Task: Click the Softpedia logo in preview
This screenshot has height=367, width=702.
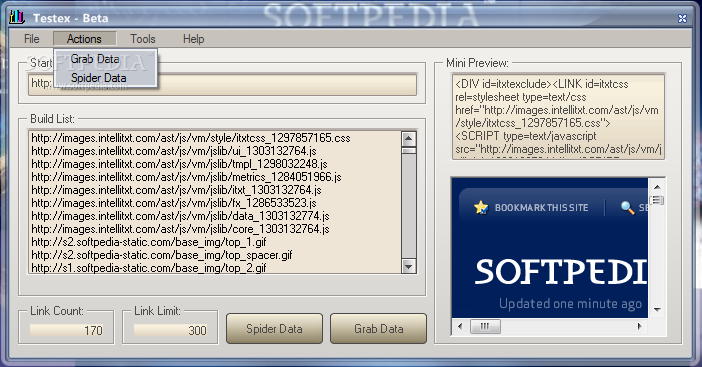Action: point(561,271)
